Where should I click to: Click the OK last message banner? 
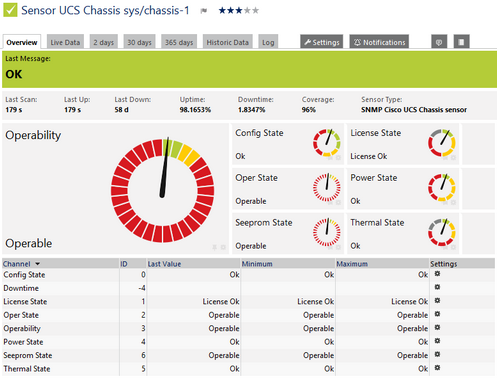click(249, 69)
